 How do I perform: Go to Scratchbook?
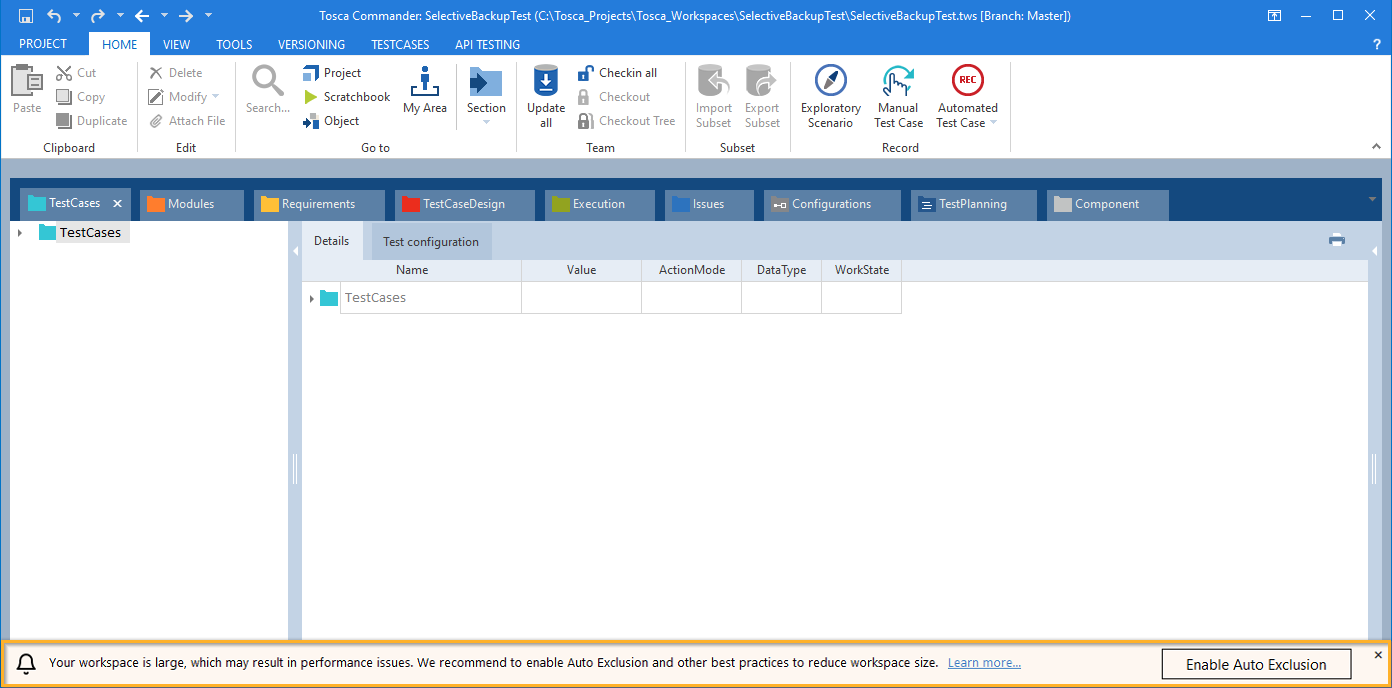(347, 97)
